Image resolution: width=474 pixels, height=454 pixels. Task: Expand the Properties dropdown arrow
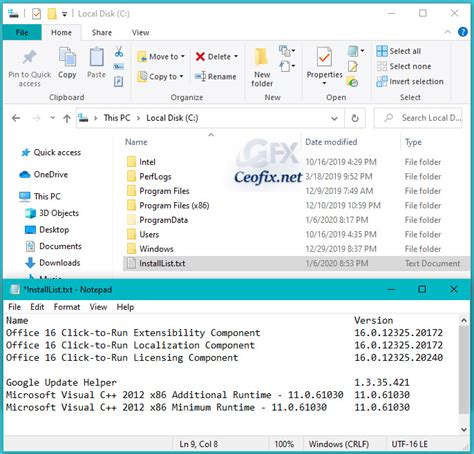coord(324,83)
